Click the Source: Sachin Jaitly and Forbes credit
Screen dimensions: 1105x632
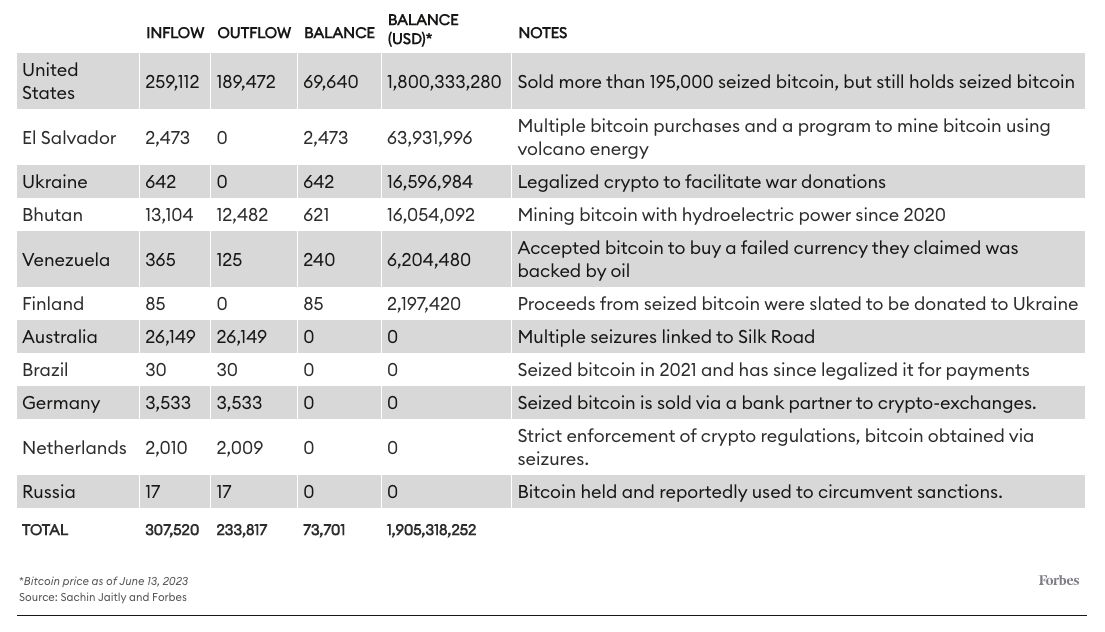pos(103,597)
